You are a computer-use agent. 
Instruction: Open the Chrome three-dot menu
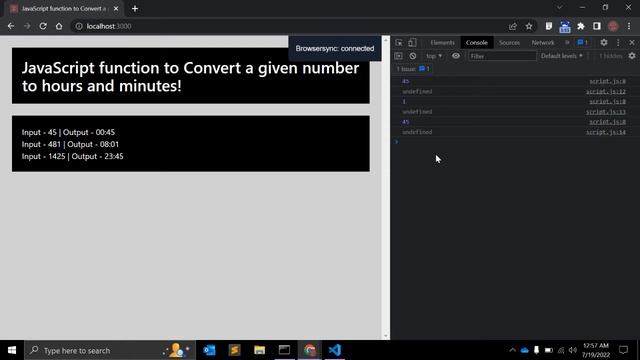pyautogui.click(x=629, y=26)
